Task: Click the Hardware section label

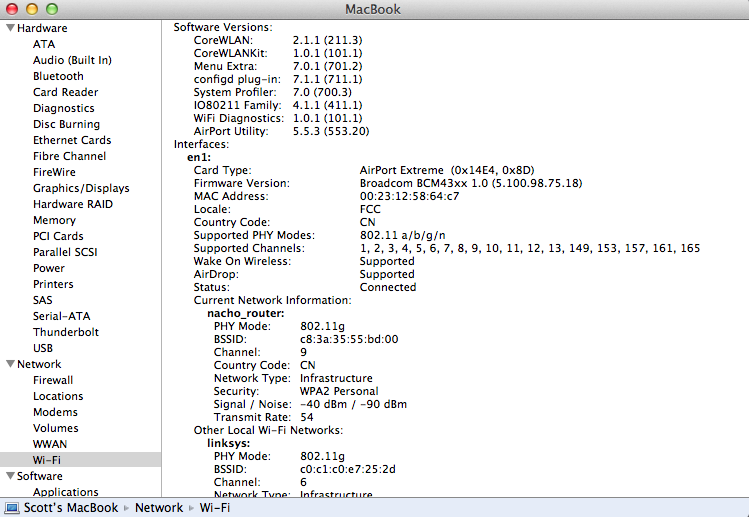Action: click(x=42, y=28)
